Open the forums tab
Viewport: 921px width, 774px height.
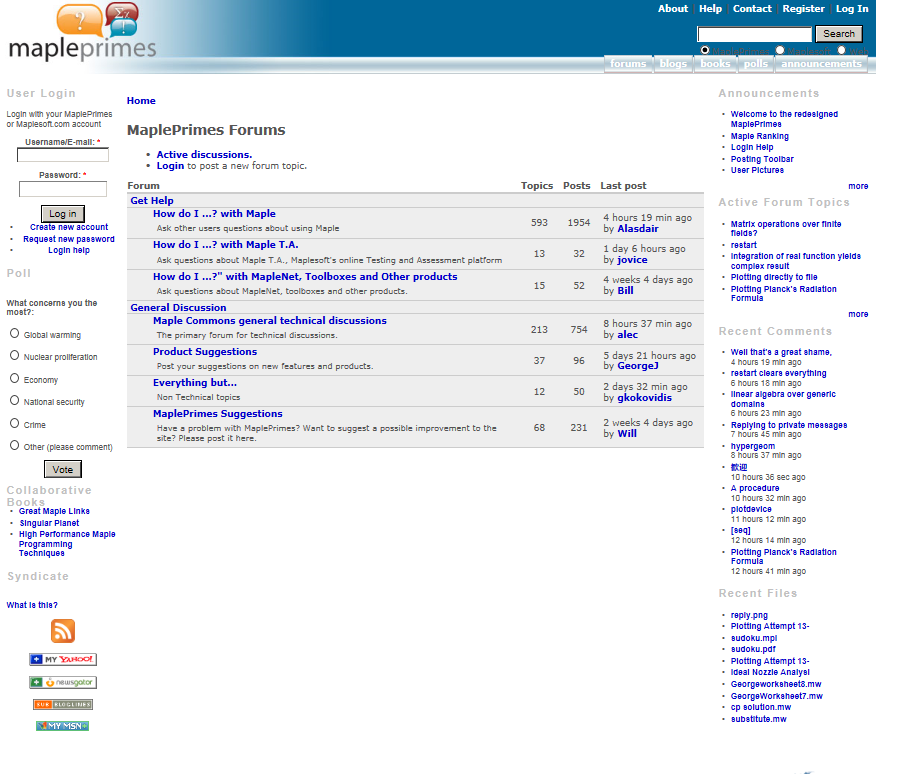(x=628, y=63)
